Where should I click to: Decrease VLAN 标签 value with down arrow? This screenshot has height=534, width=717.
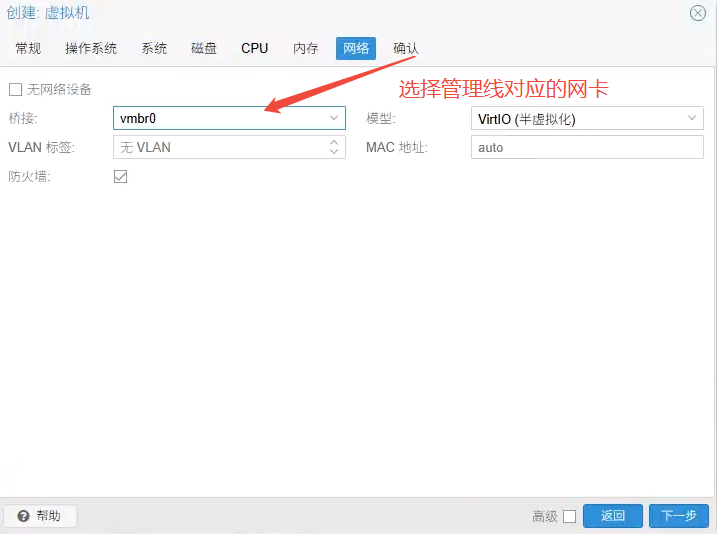(x=334, y=152)
